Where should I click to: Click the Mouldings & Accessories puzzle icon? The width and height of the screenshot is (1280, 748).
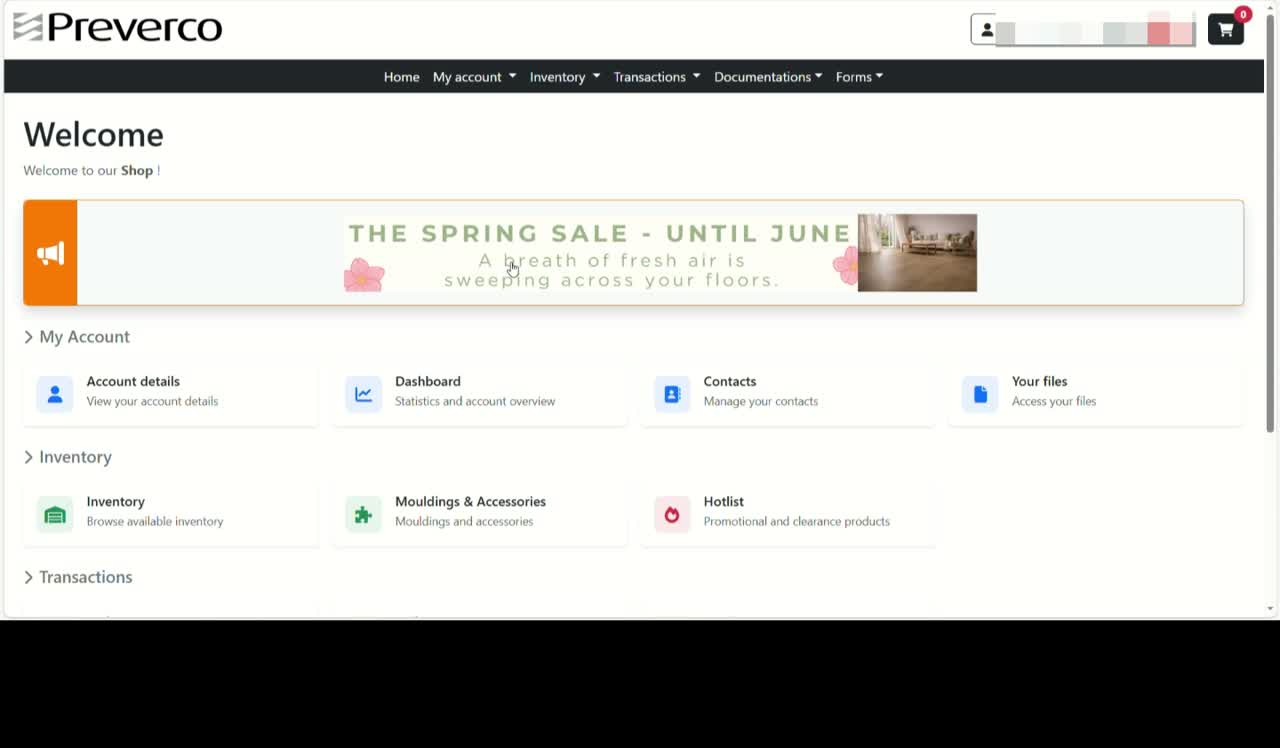coord(363,514)
